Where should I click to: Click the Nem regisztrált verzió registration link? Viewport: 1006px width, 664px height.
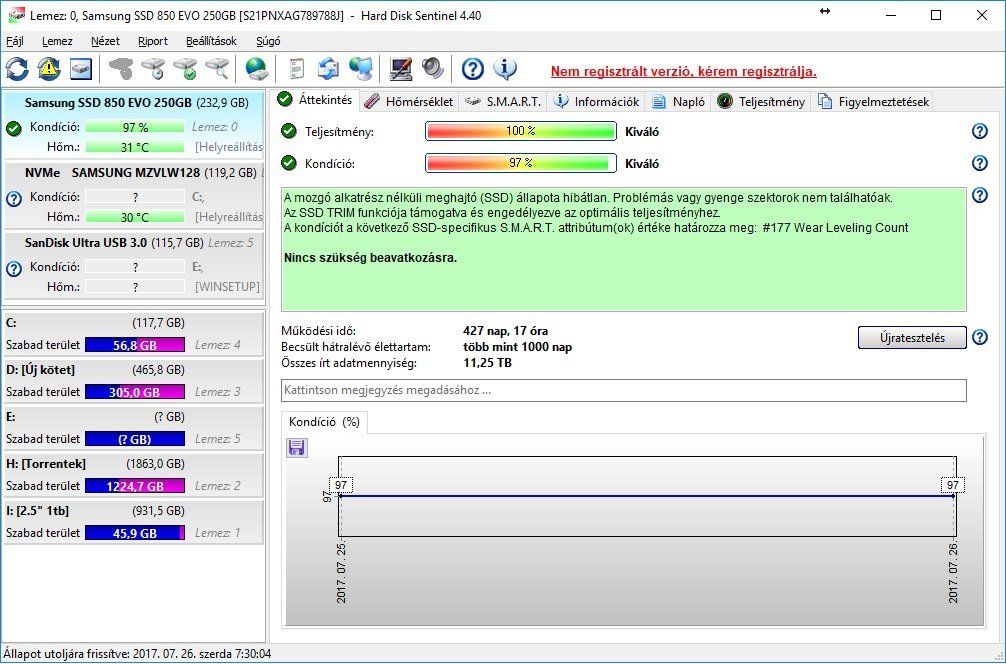coord(683,71)
